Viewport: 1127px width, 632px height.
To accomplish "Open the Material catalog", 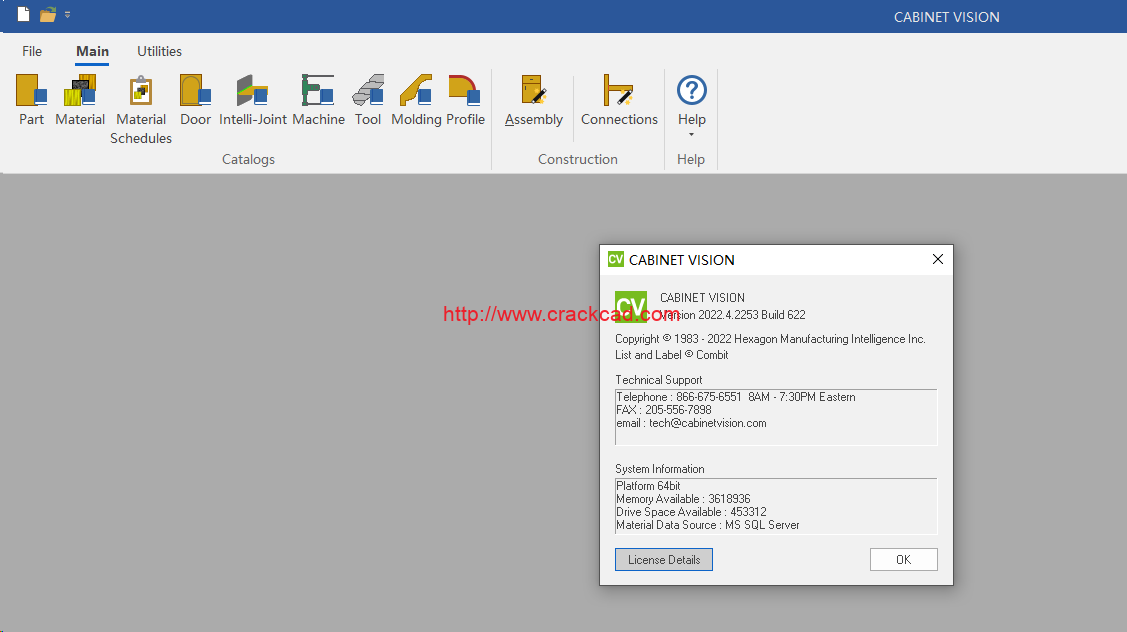I will point(80,100).
